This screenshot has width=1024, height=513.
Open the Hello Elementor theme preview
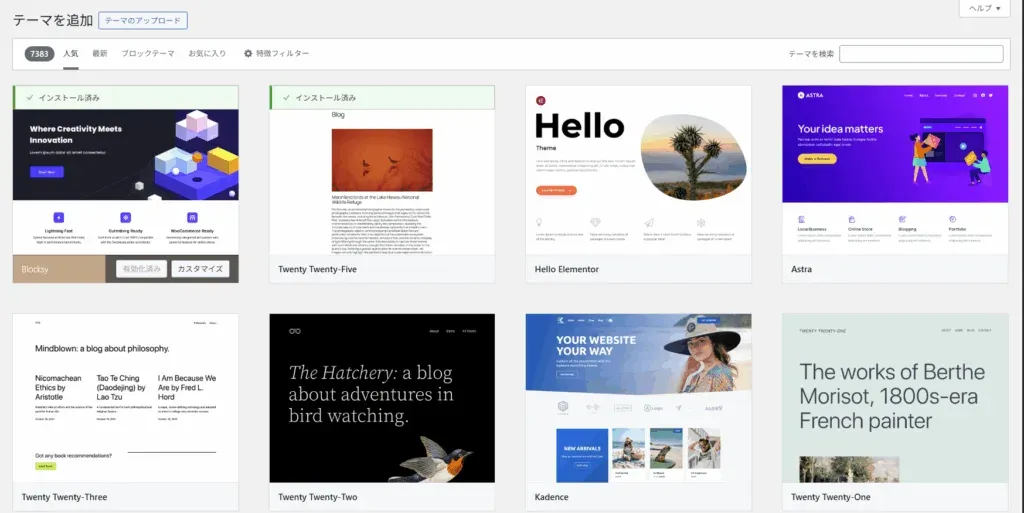(638, 170)
